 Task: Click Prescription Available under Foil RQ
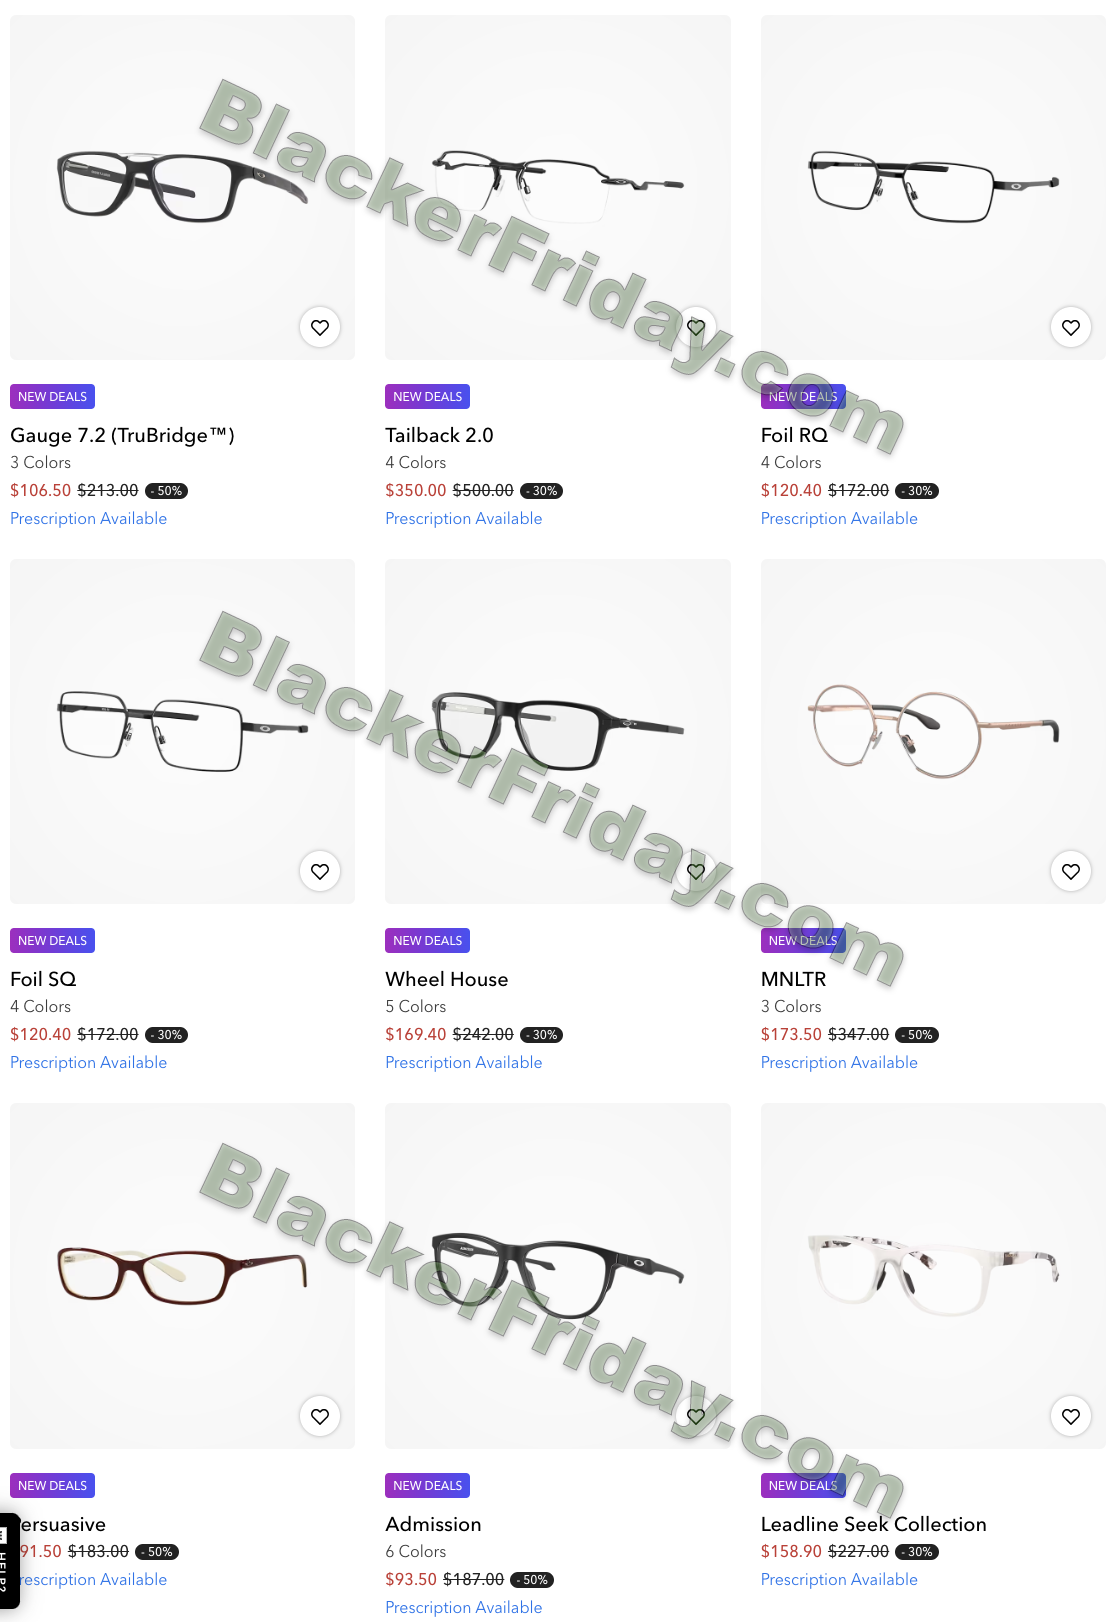(839, 518)
